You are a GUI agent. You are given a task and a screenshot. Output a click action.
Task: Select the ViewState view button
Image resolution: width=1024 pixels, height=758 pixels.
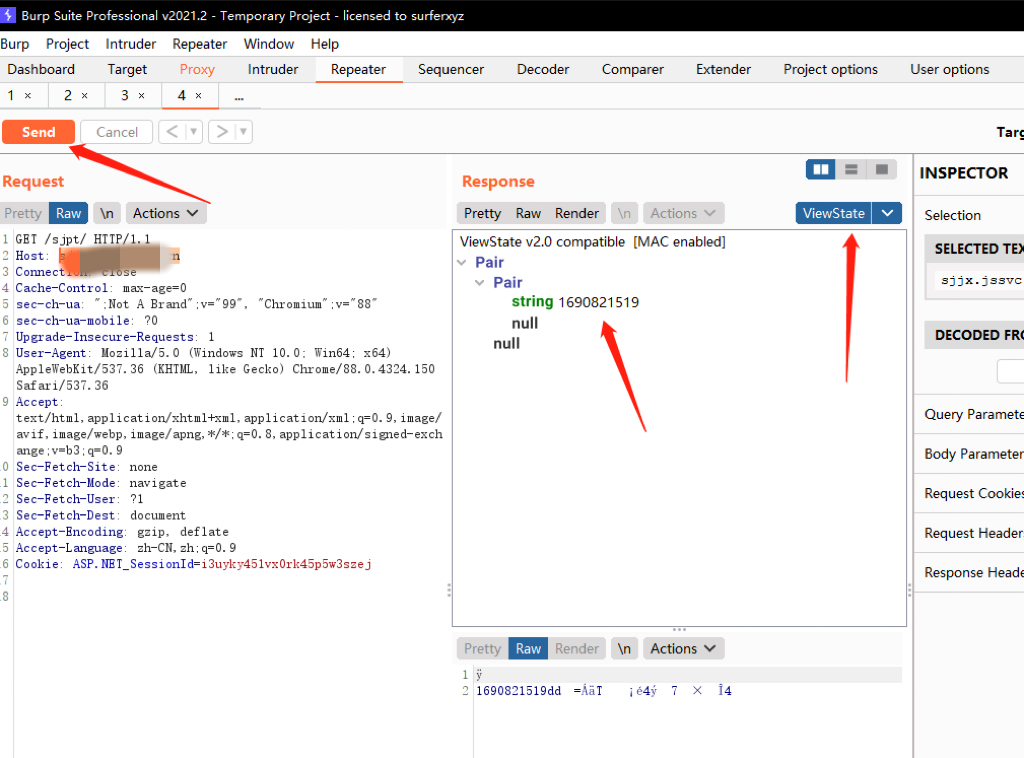[833, 213]
